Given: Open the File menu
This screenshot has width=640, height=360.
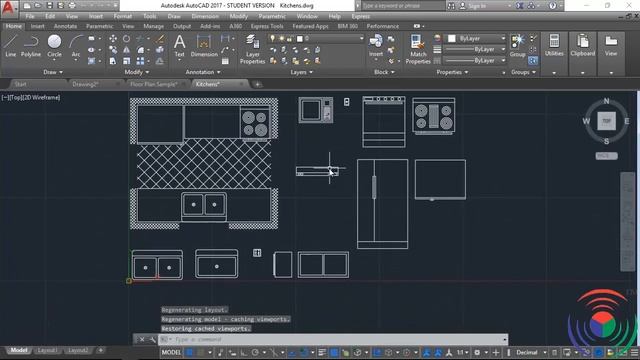Looking at the screenshot, I should pos(30,16).
